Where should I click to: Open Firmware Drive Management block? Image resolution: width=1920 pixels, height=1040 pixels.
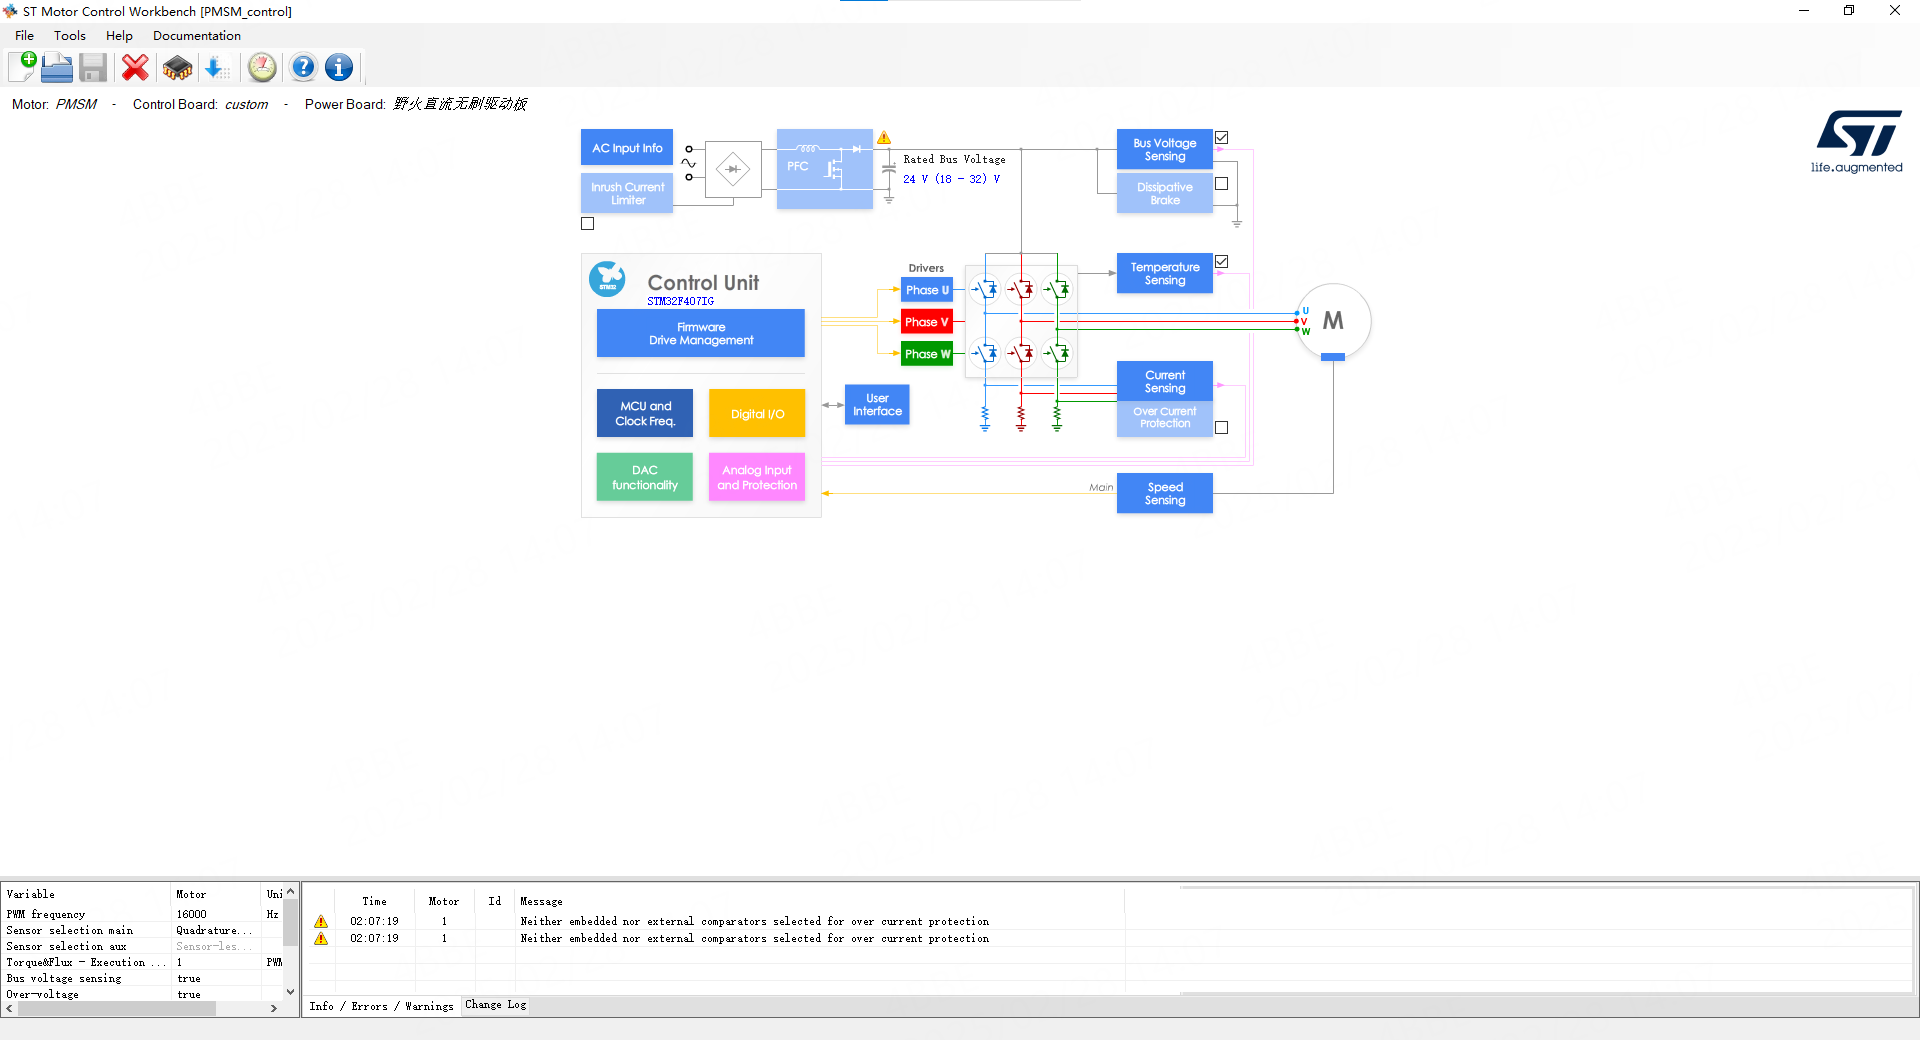coord(701,333)
